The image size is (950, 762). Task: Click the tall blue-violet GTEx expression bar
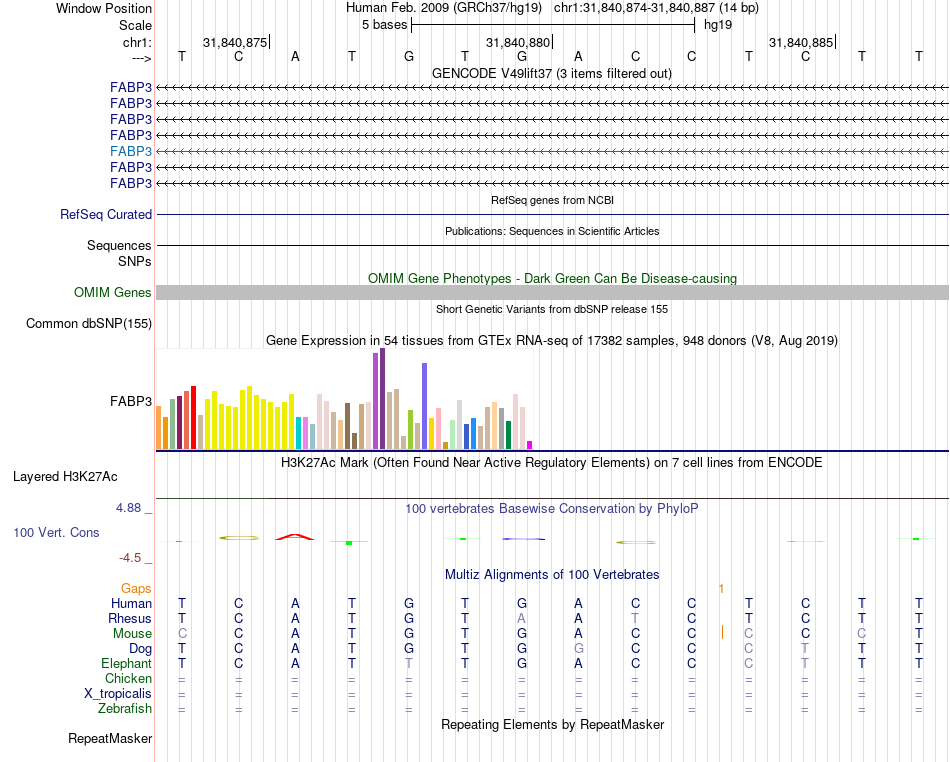pyautogui.click(x=425, y=406)
